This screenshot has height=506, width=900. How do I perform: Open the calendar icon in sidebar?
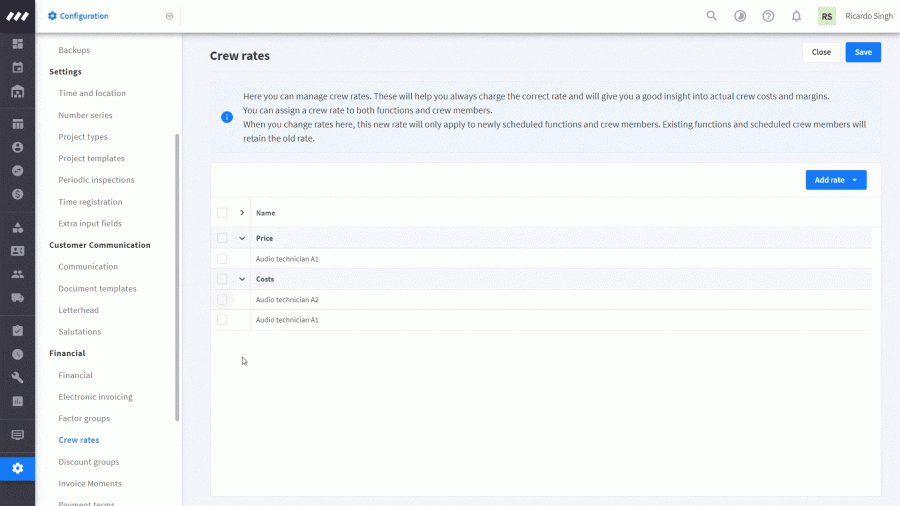coord(18,68)
